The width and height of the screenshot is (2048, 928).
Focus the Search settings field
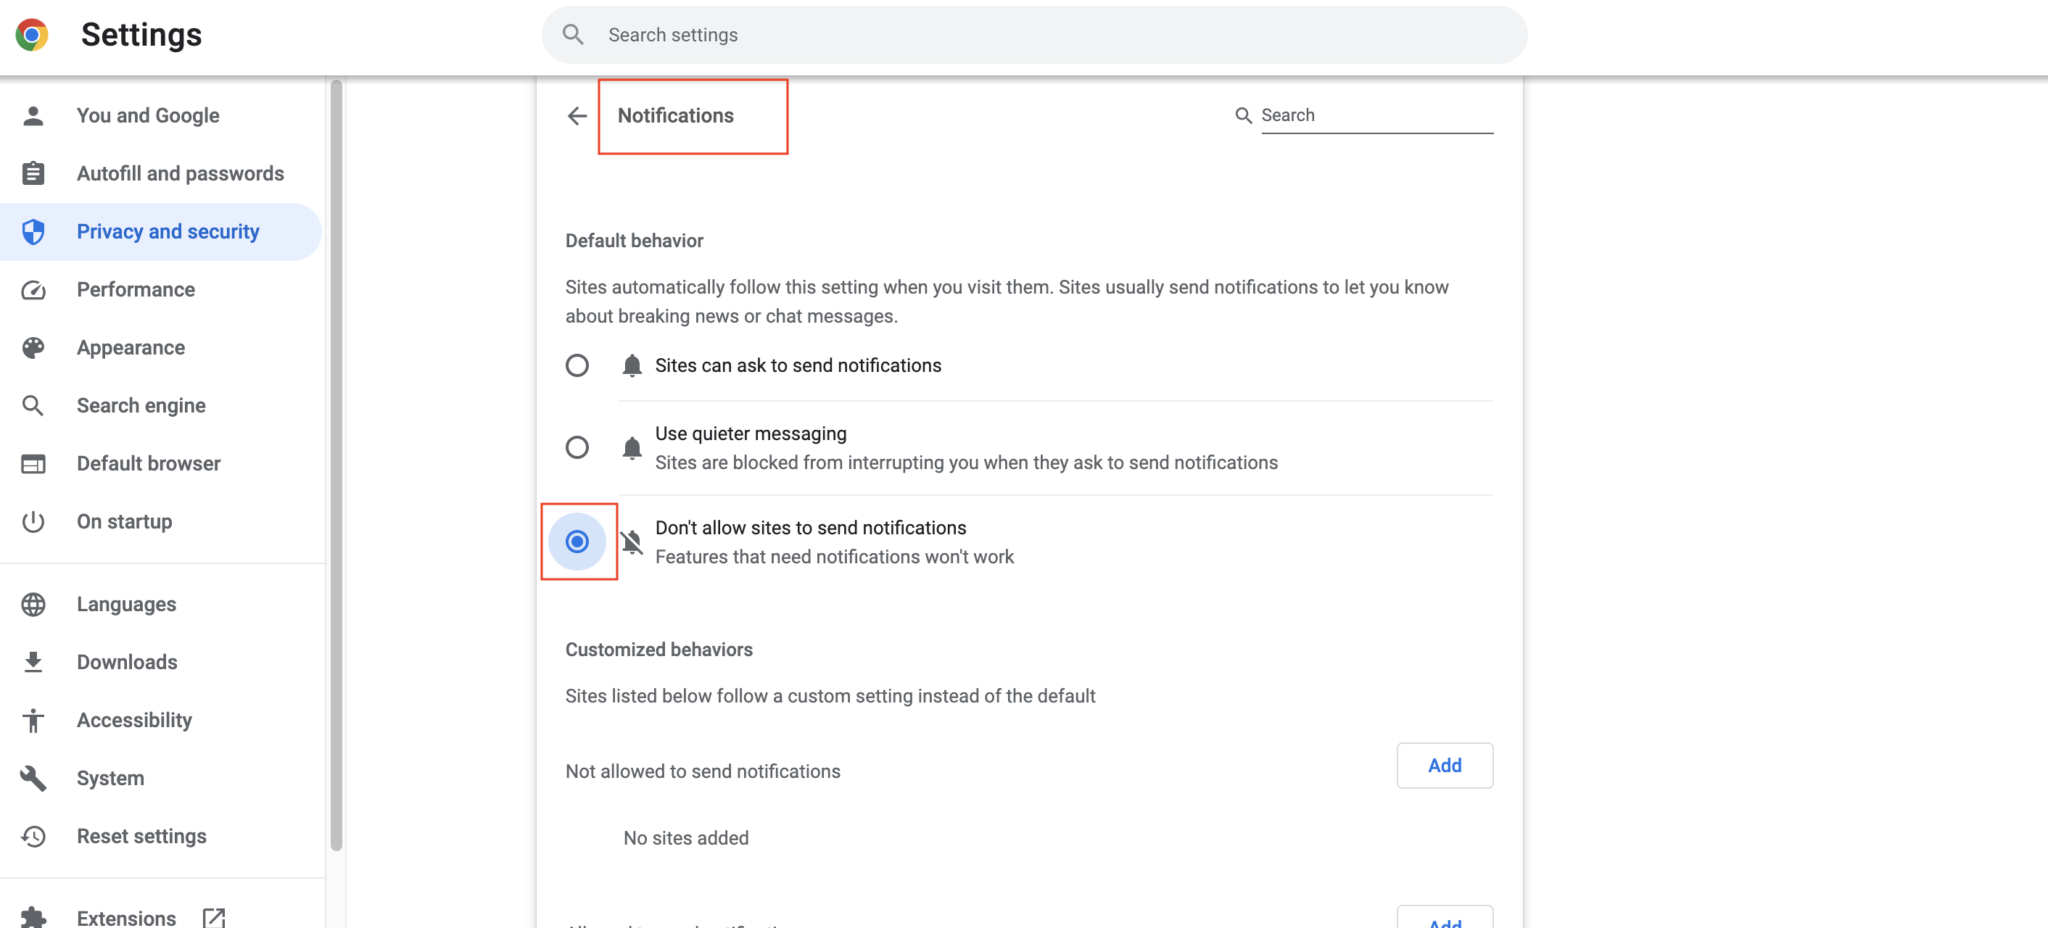pos(1033,35)
